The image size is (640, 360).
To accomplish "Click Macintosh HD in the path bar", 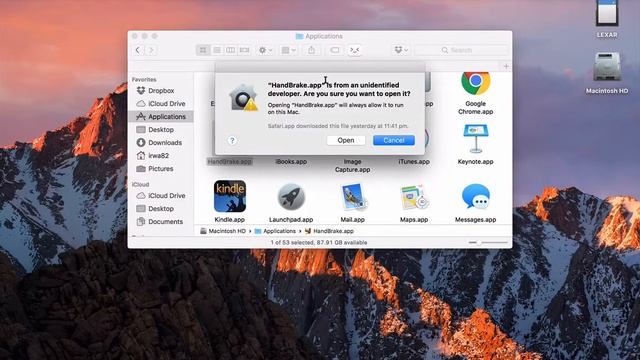I will (x=223, y=231).
